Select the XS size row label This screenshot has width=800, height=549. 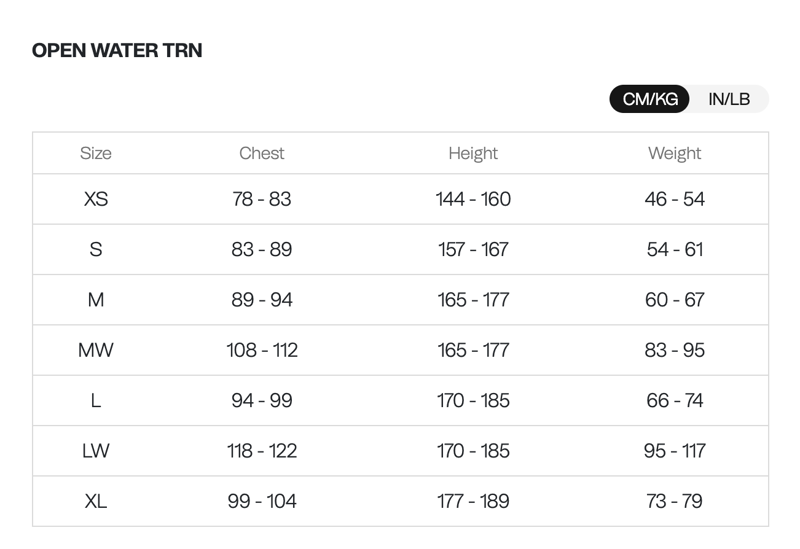96,199
